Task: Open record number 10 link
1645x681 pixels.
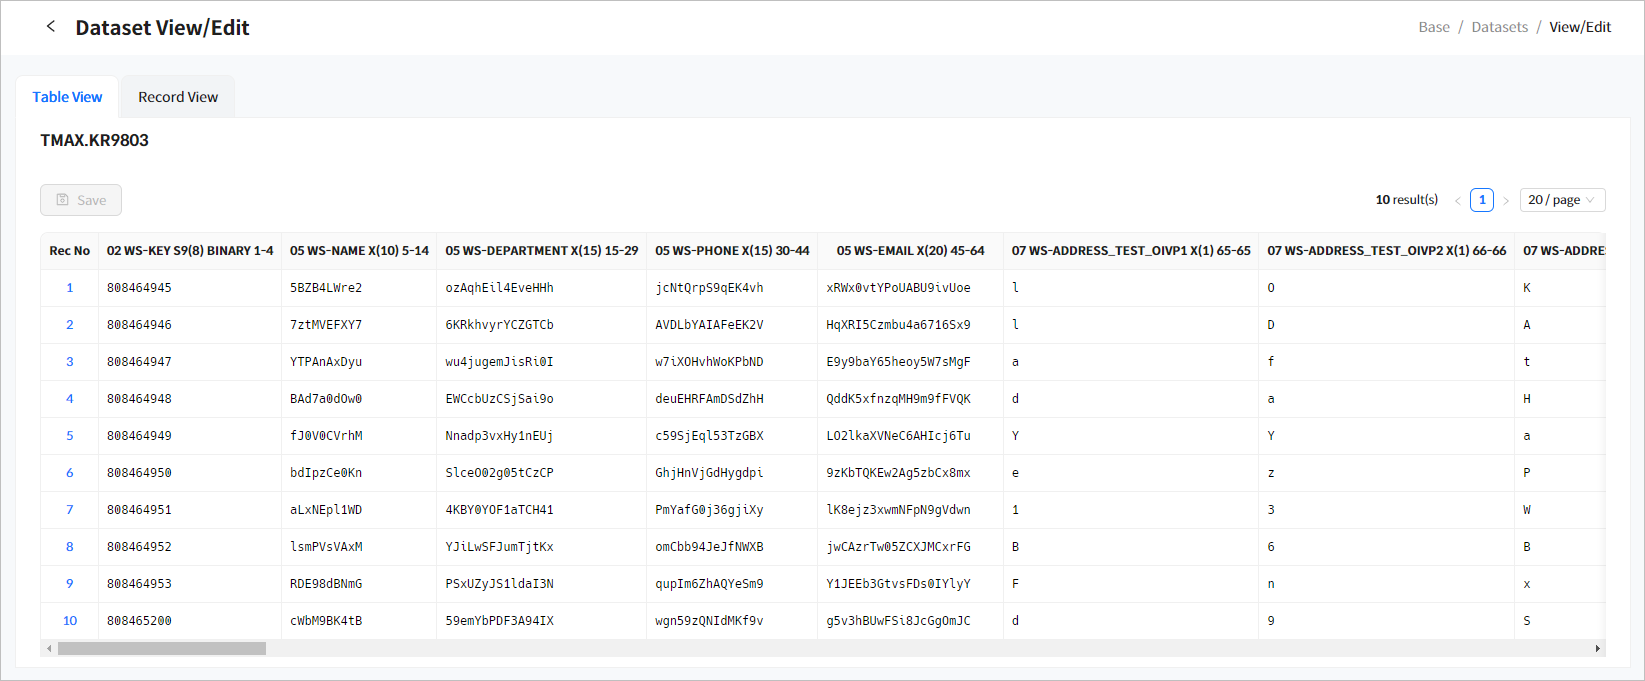Action: click(x=70, y=621)
